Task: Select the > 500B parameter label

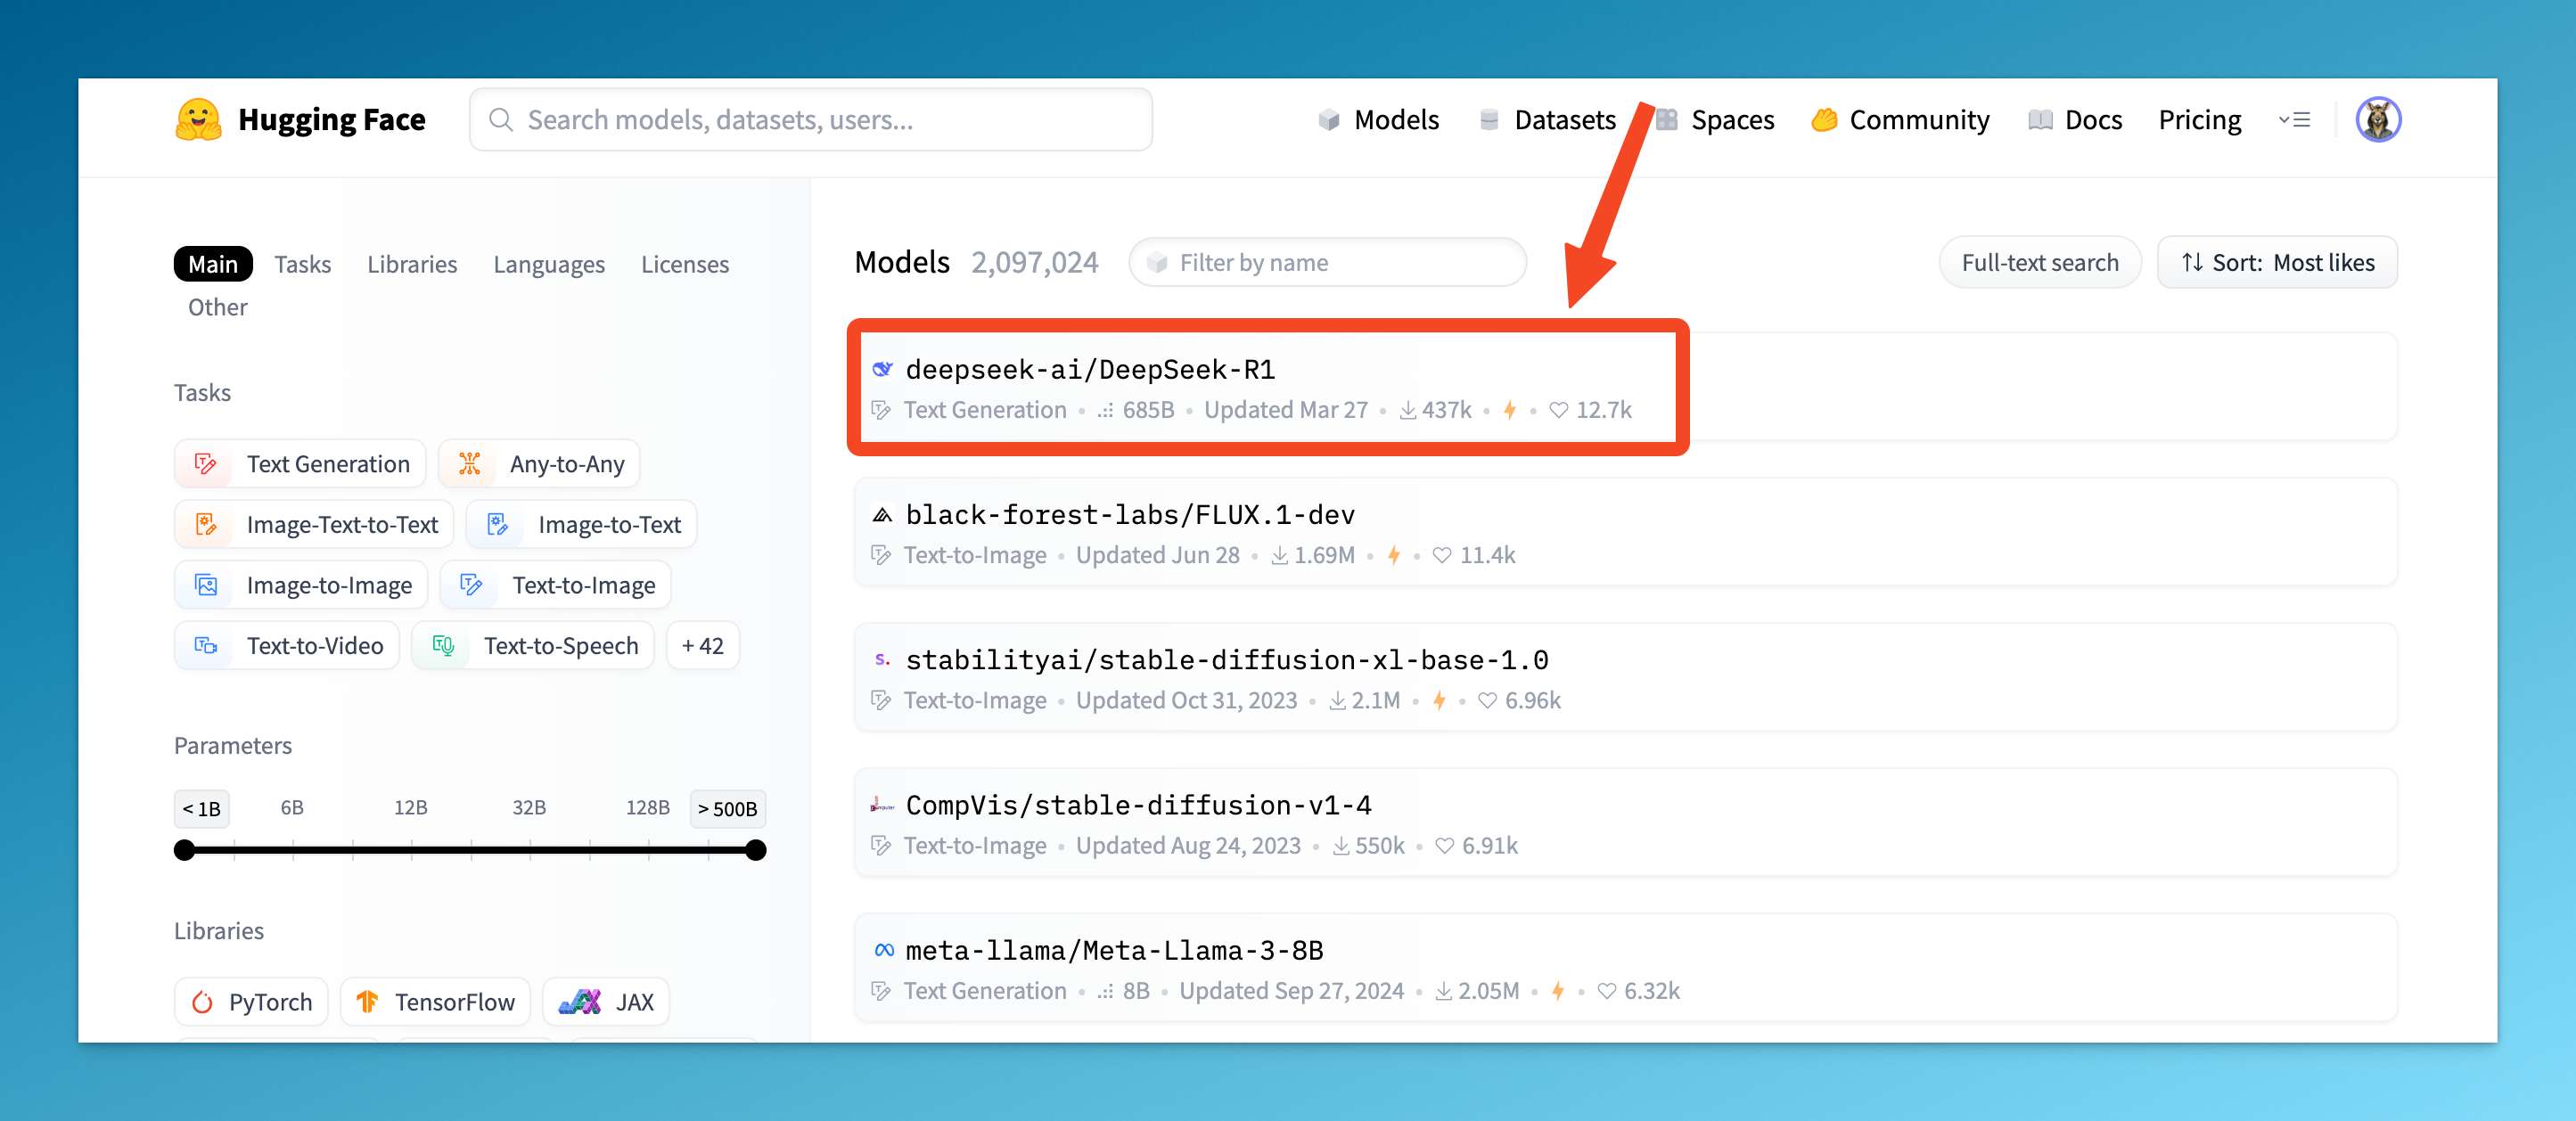Action: click(x=728, y=809)
